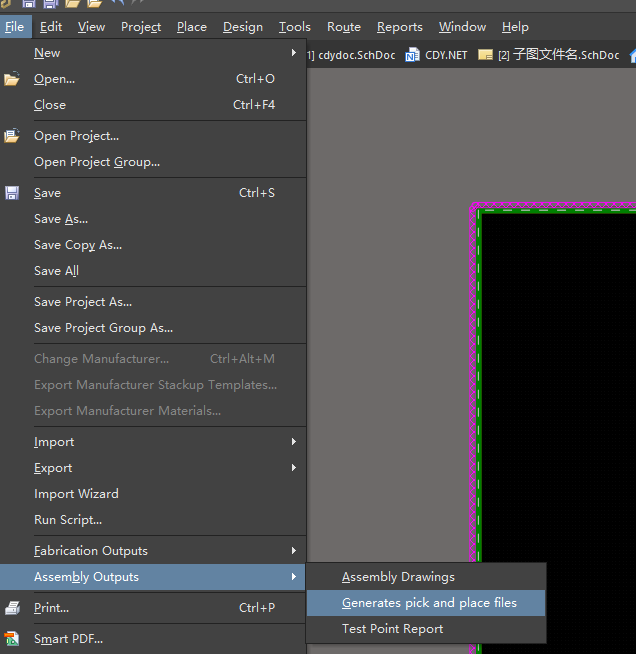This screenshot has height=654, width=636.
Task: Choose Save As...
Action: tap(153, 219)
